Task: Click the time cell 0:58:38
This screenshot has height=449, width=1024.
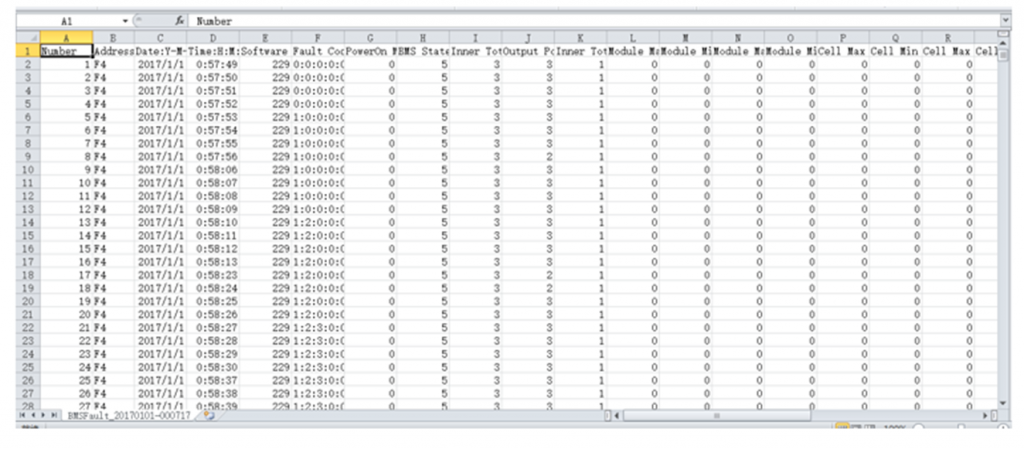Action: tap(213, 394)
